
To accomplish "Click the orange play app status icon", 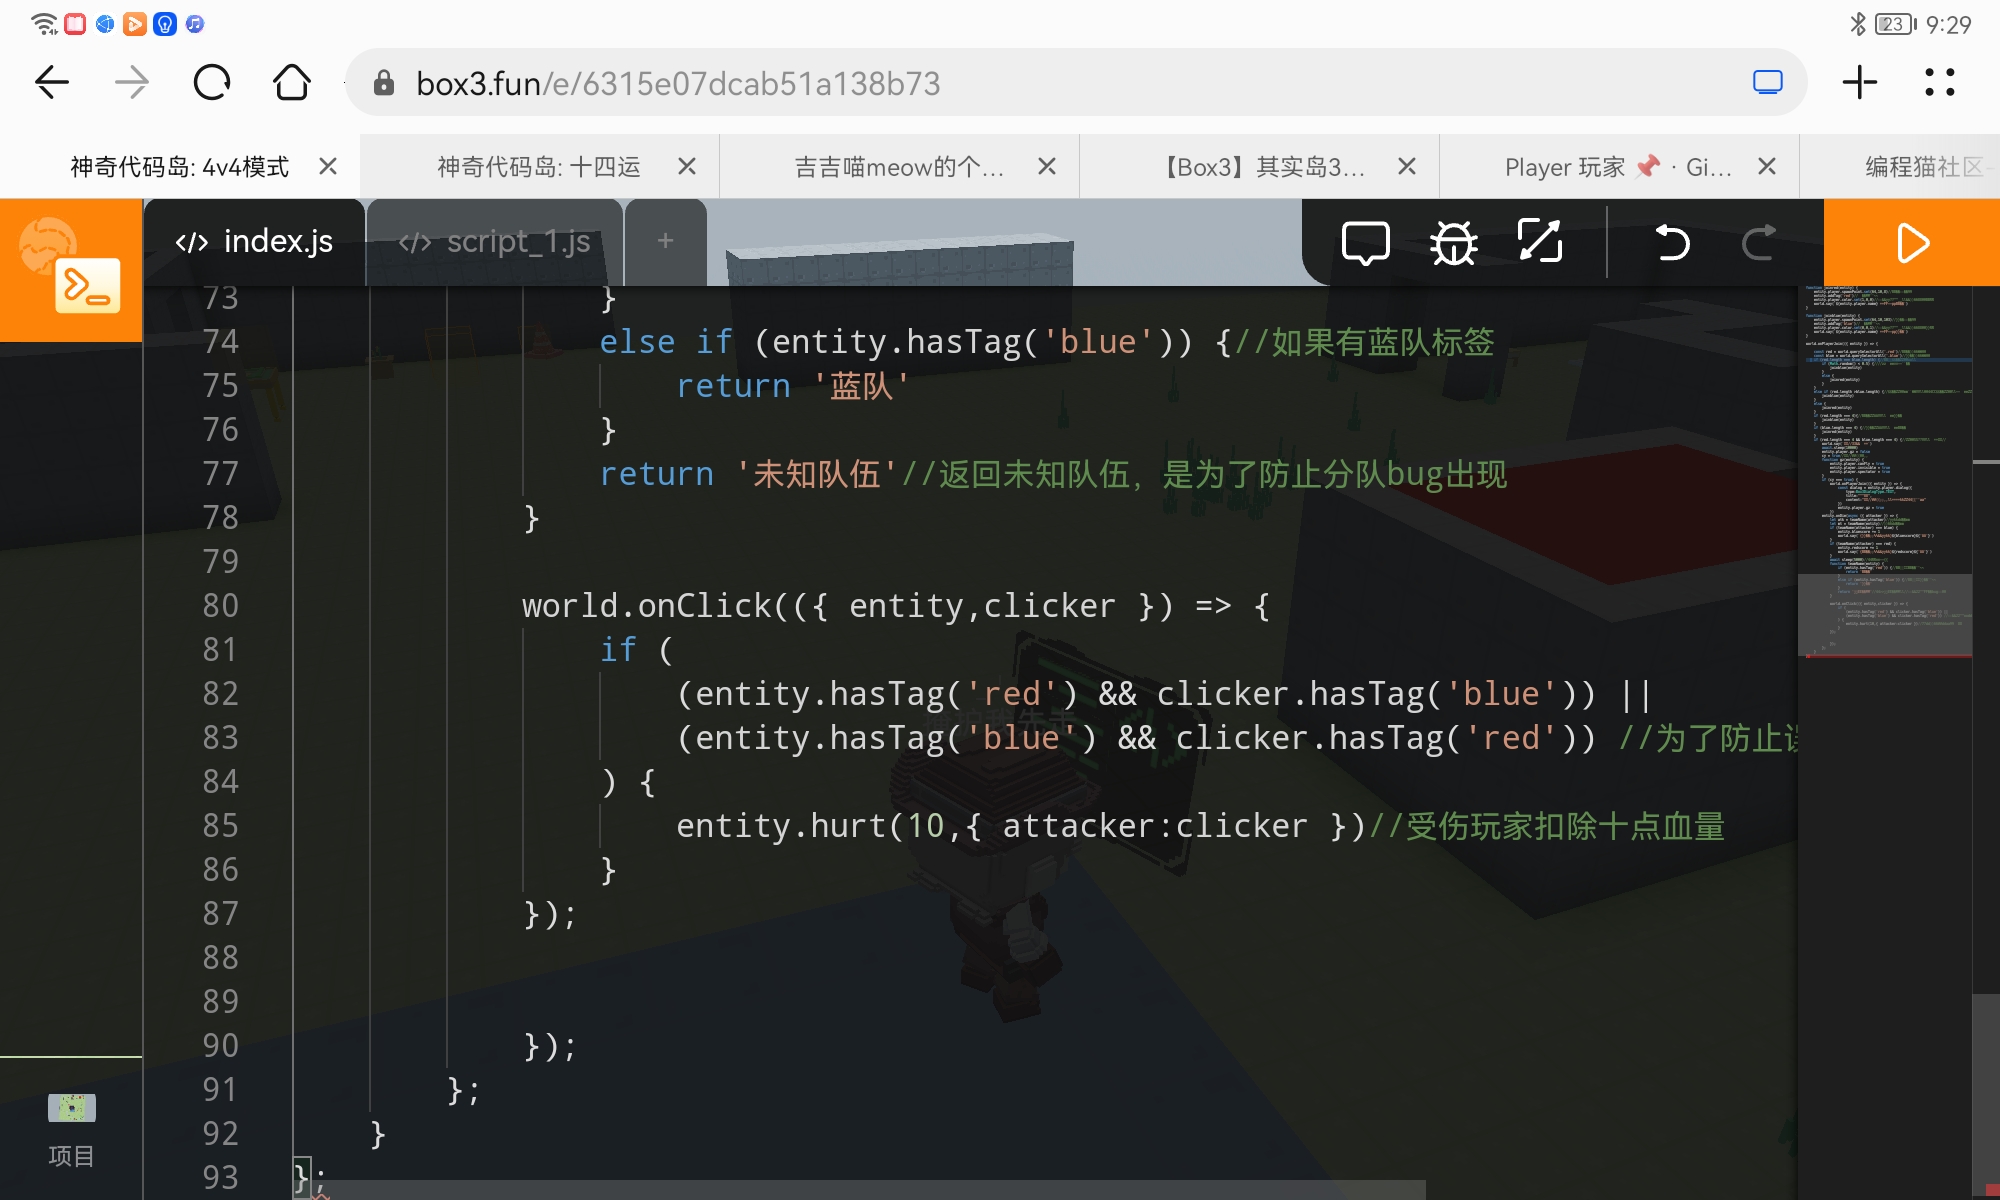I will tap(135, 24).
